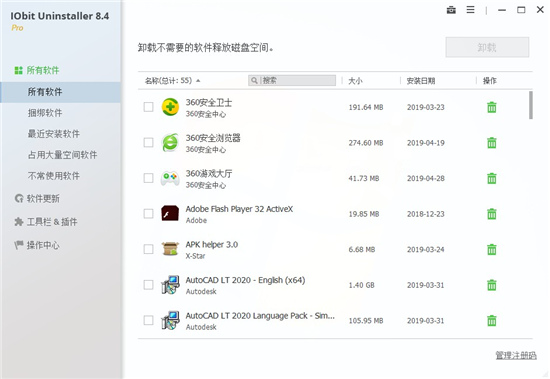Select the 360安全卫士 name text
This screenshot has height=379, width=550.
(209, 102)
